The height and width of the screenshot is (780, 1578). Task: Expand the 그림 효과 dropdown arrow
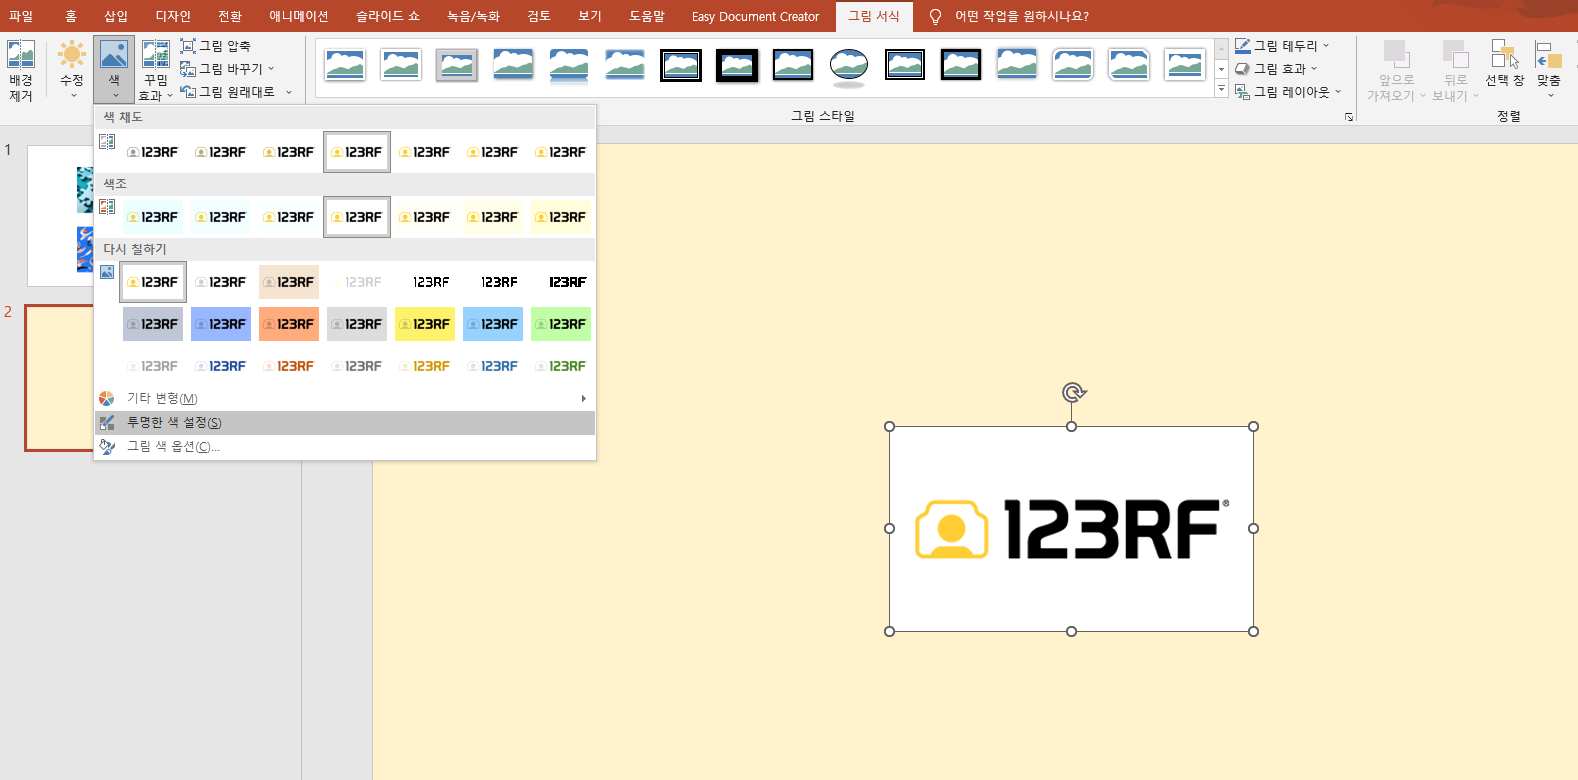(x=1314, y=69)
